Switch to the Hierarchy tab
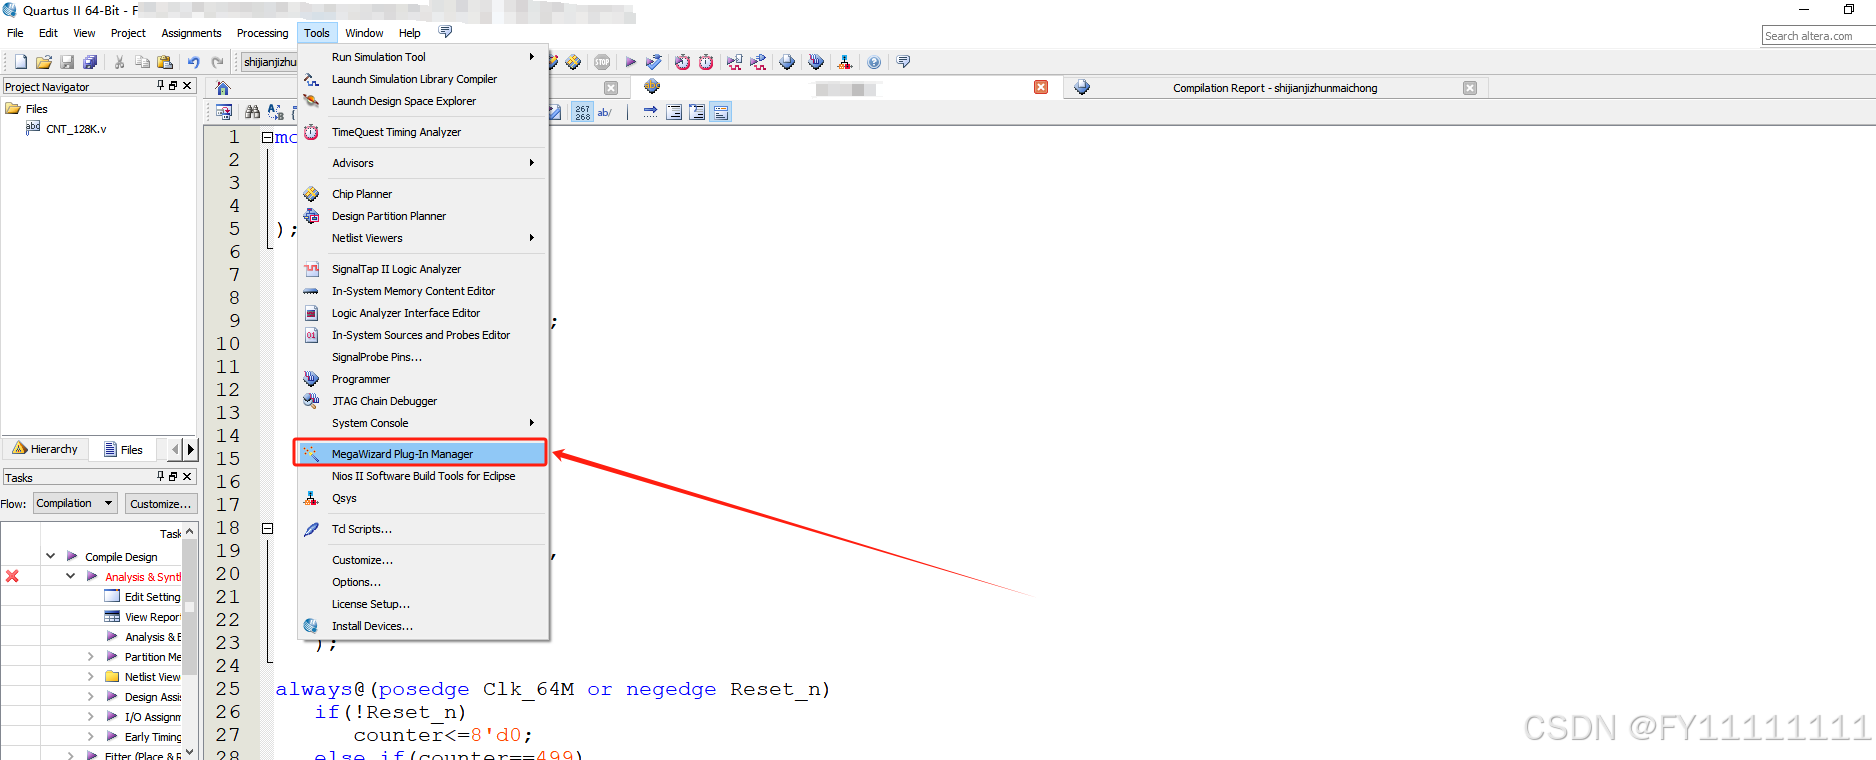 click(46, 449)
